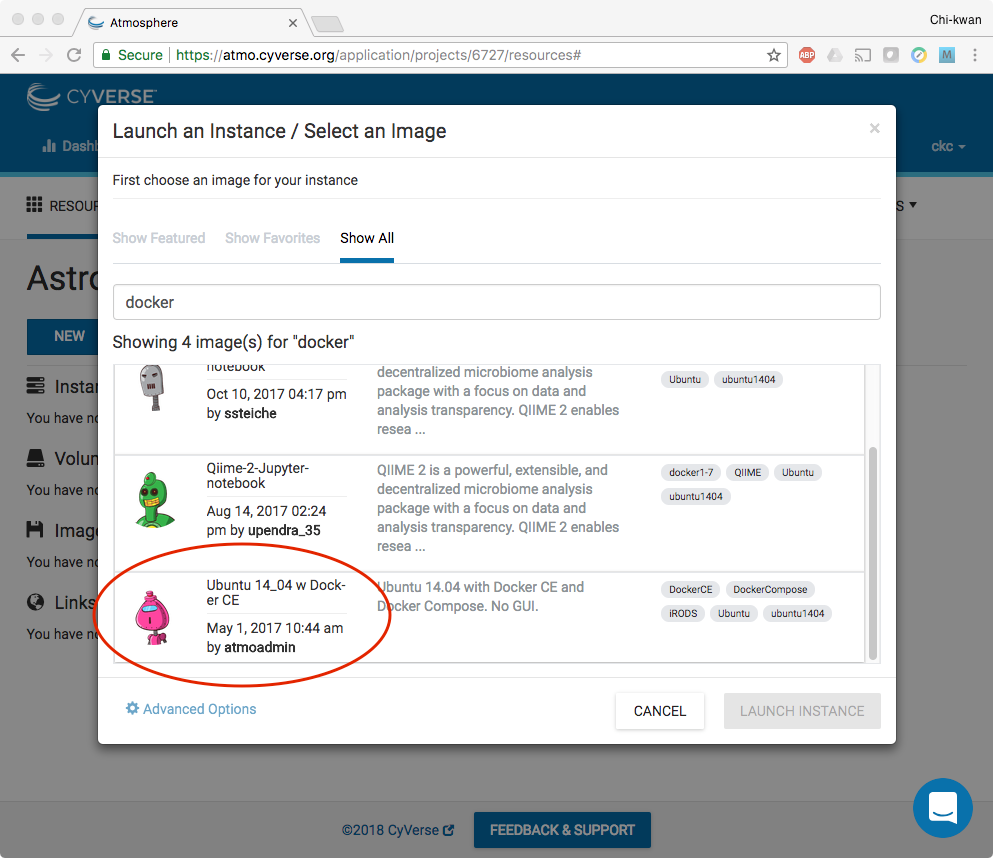Click the NEW button
Image resolution: width=993 pixels, height=858 pixels.
(70, 336)
